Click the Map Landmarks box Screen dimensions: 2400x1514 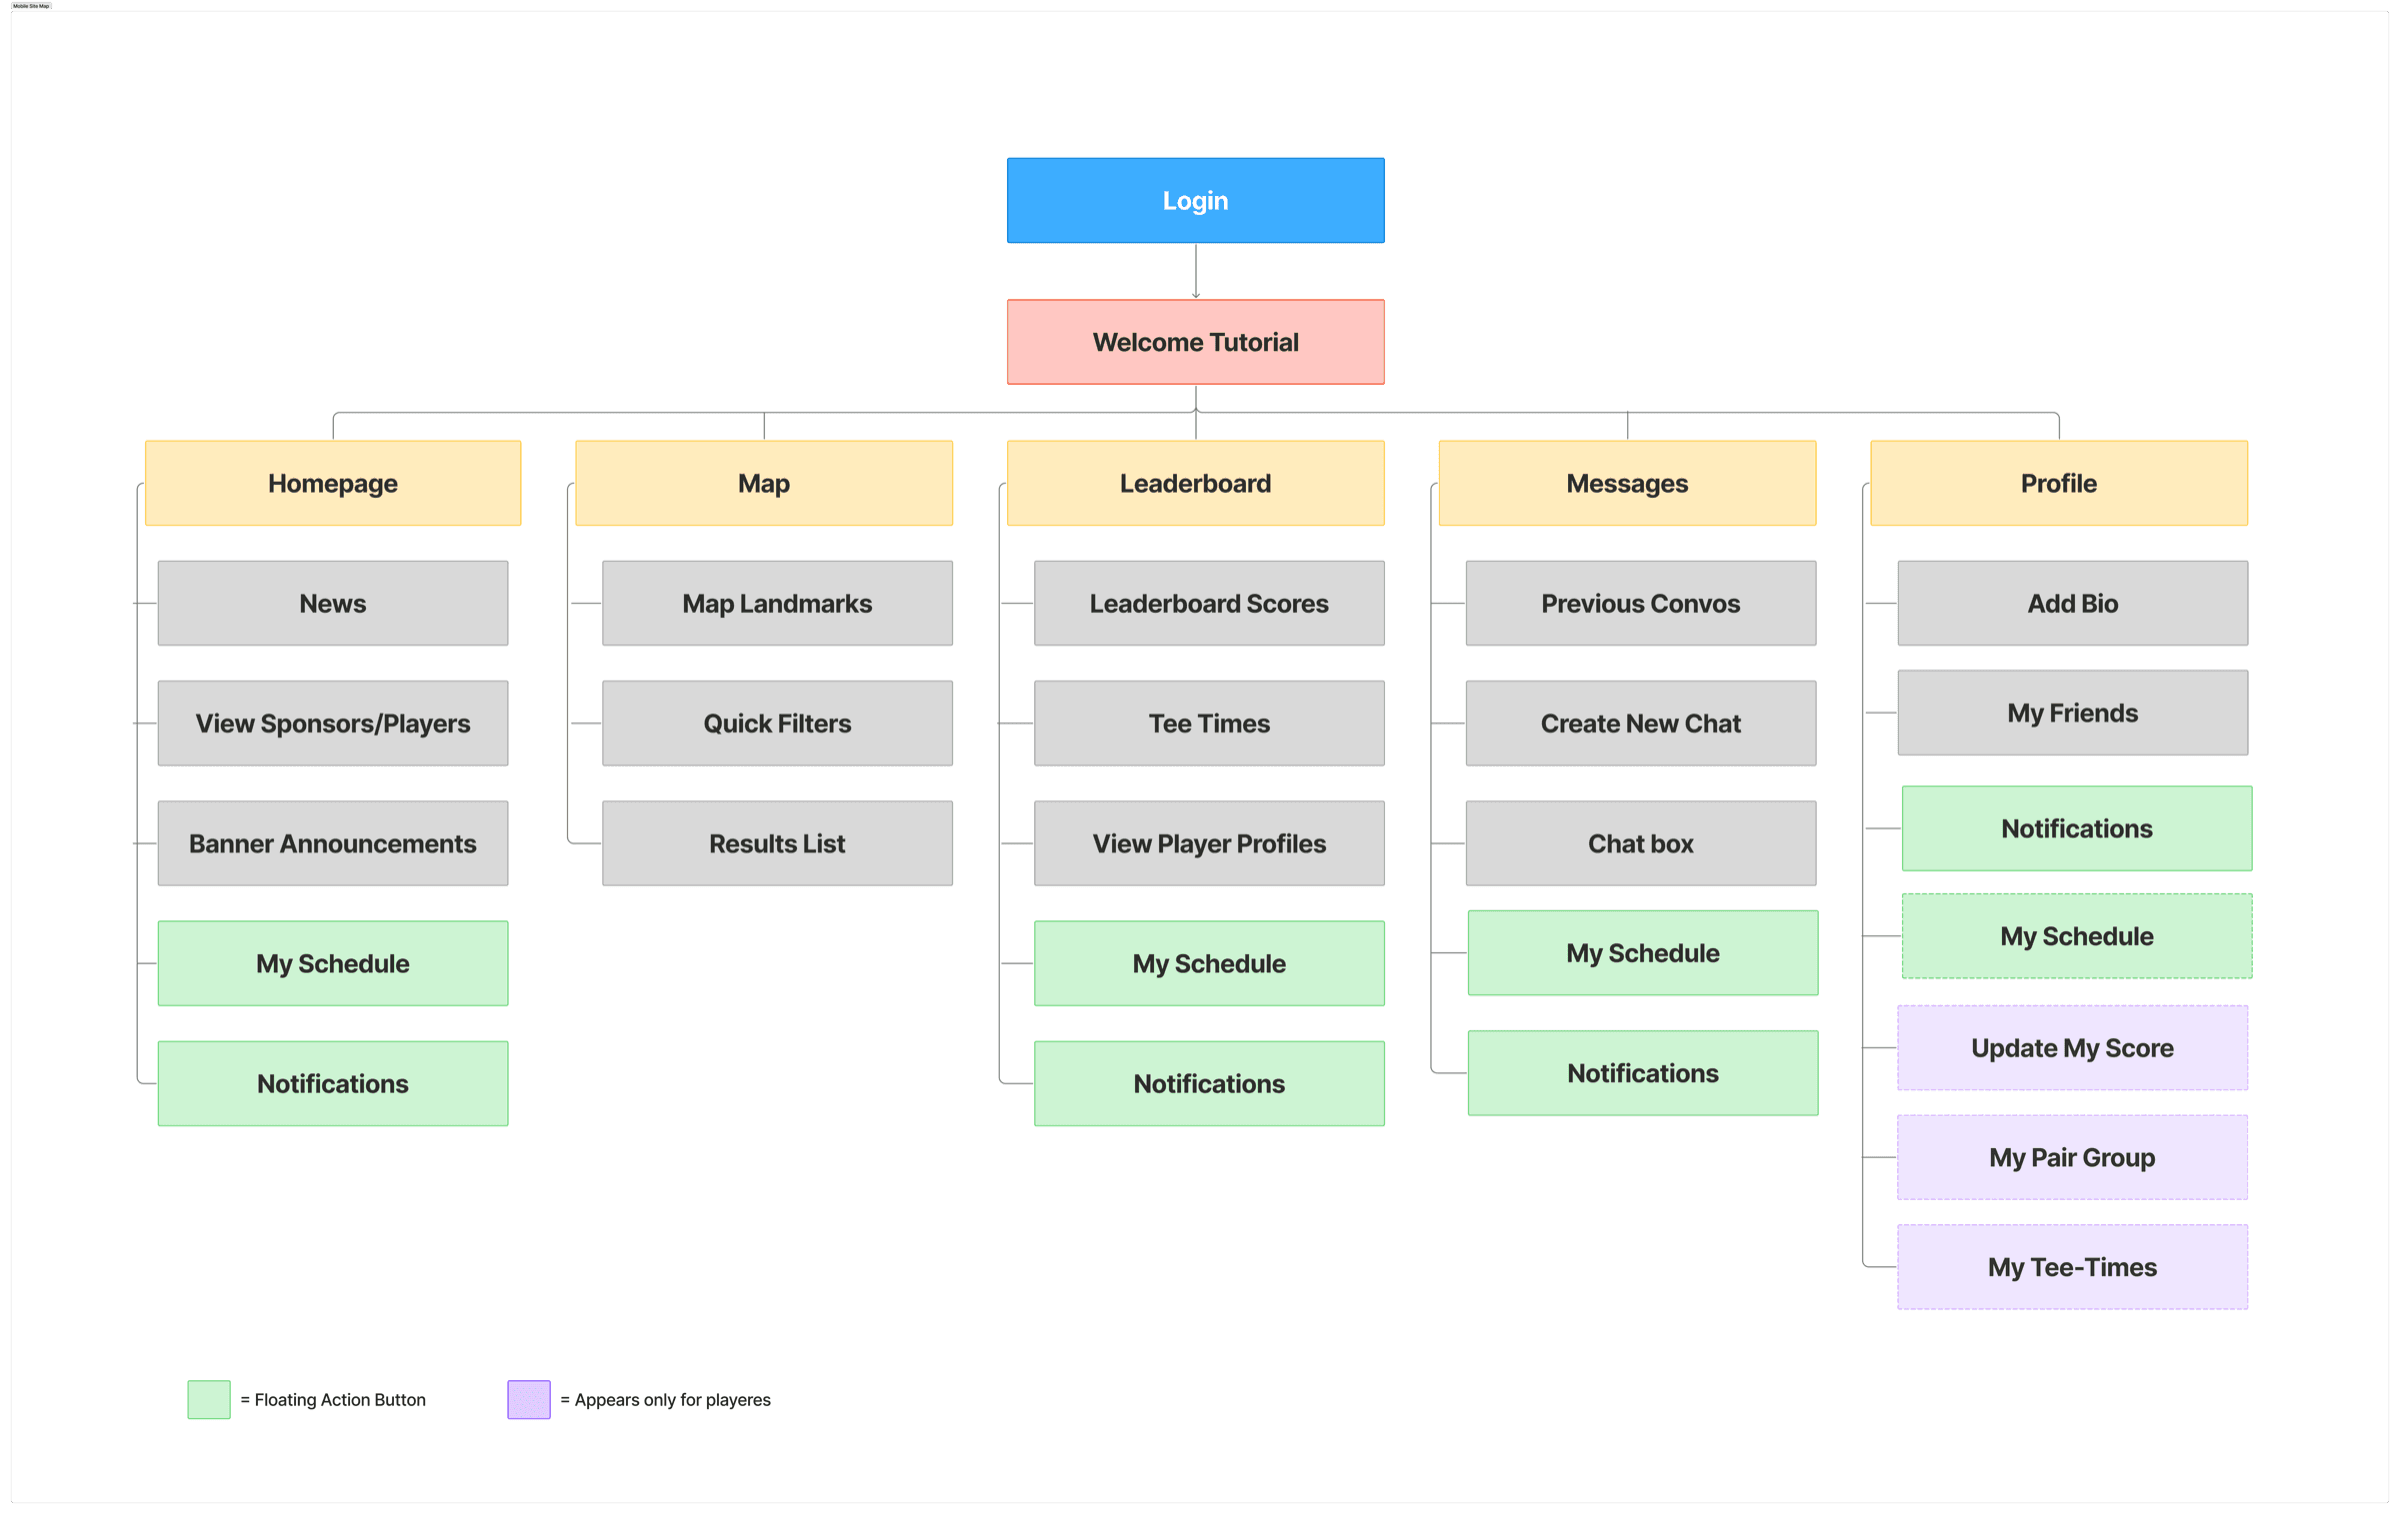point(777,603)
